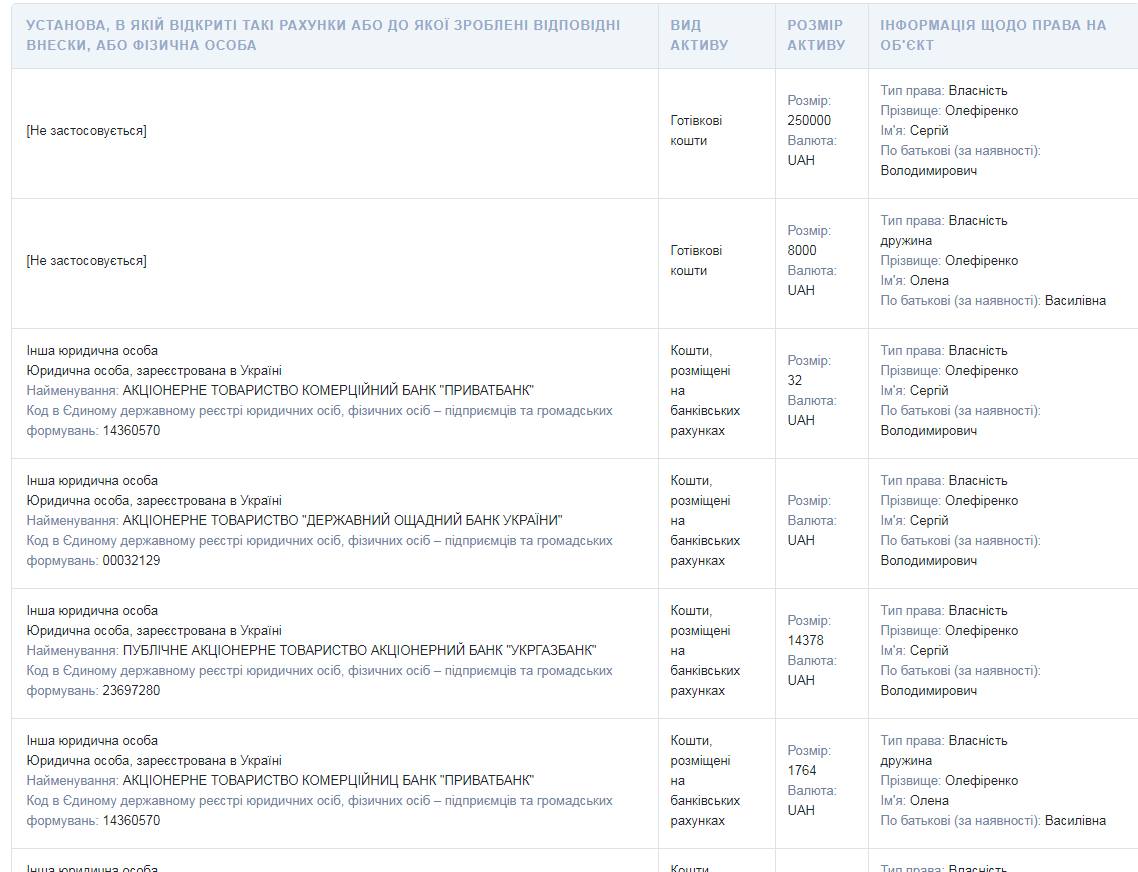Click the amount 32 in the first ПриватБанк row
The height and width of the screenshot is (872, 1138).
pyautogui.click(x=795, y=380)
